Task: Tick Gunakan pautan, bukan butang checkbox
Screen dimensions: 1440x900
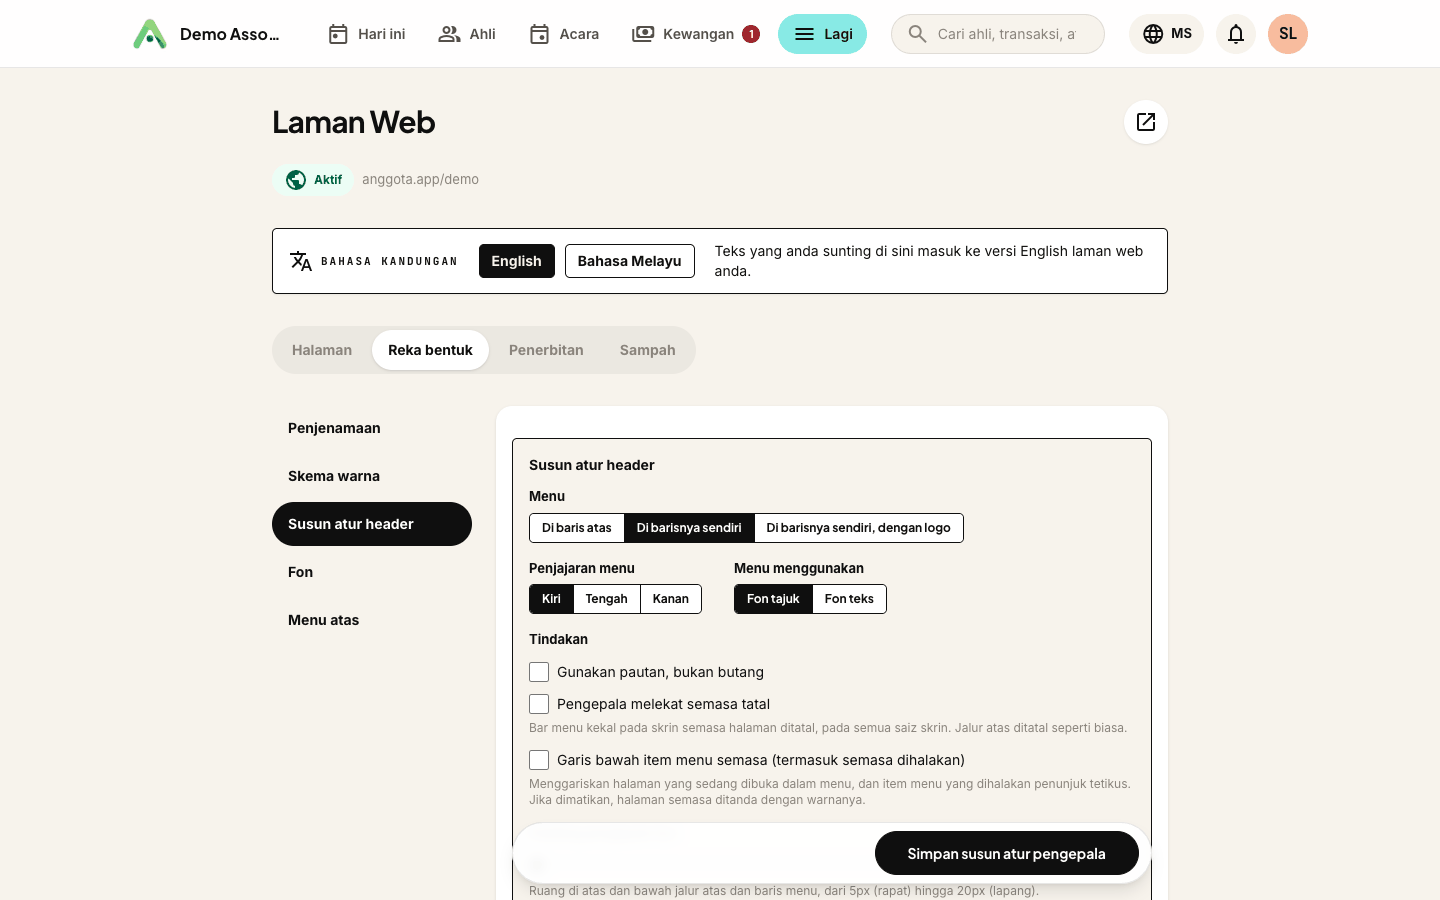Action: click(x=539, y=672)
